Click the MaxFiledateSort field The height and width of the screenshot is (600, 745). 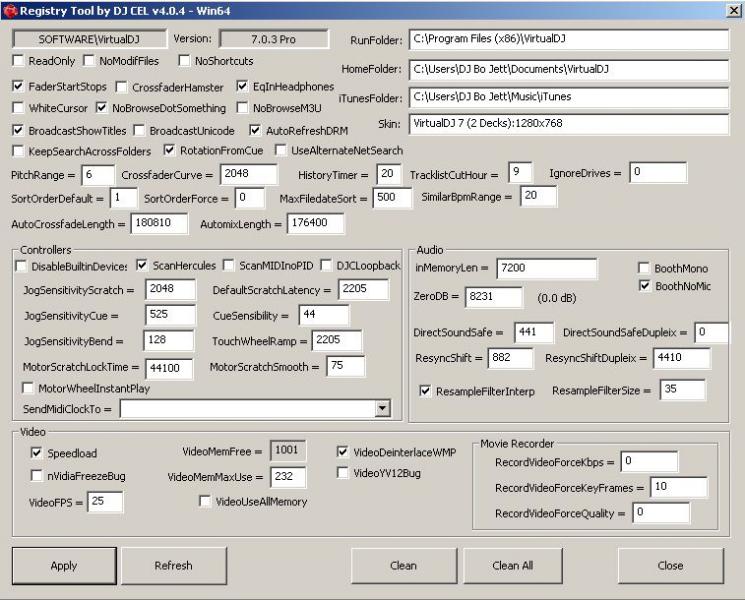(x=392, y=198)
